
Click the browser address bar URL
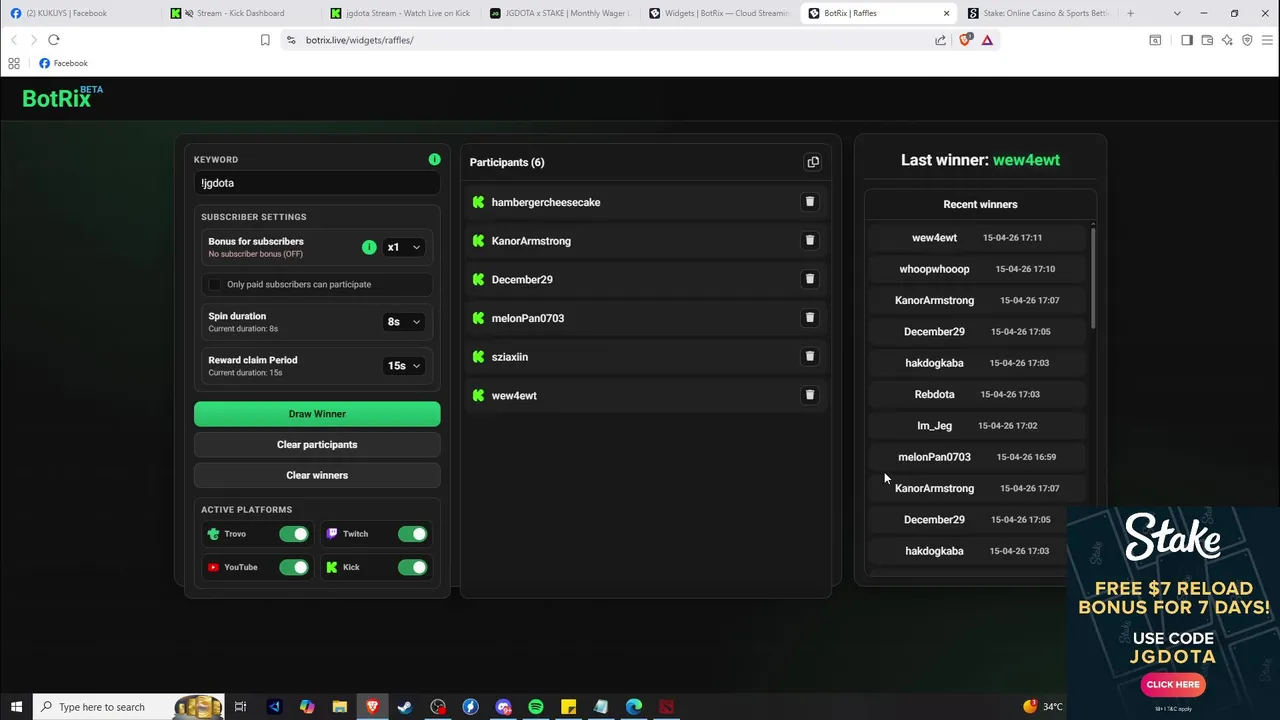click(359, 40)
